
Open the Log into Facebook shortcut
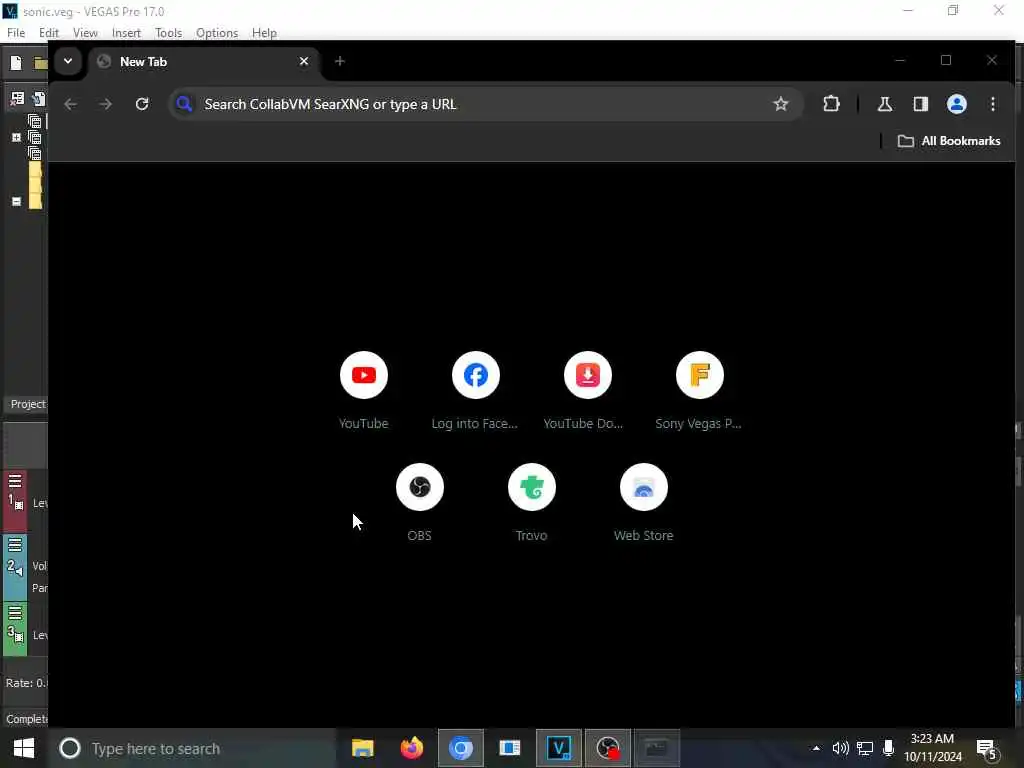pyautogui.click(x=475, y=391)
